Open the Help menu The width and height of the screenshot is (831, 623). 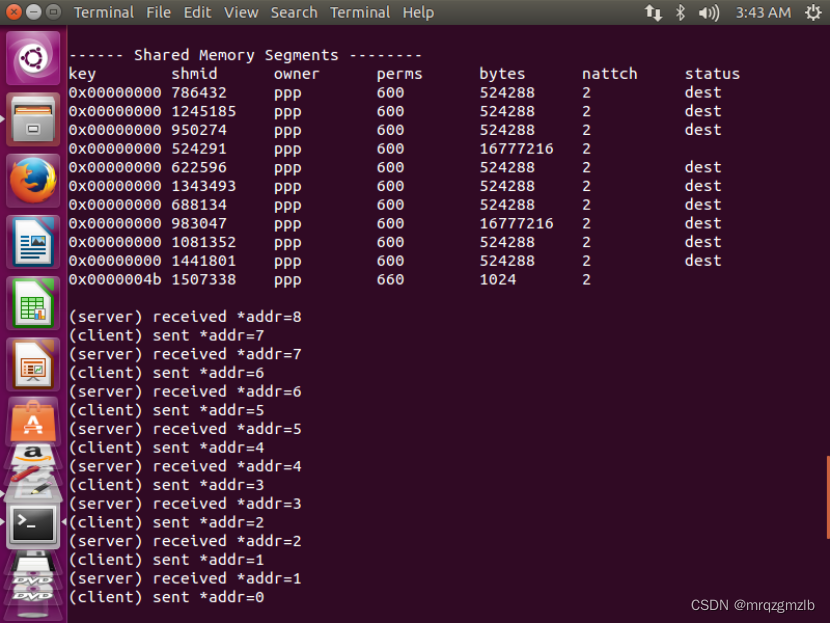pyautogui.click(x=418, y=12)
